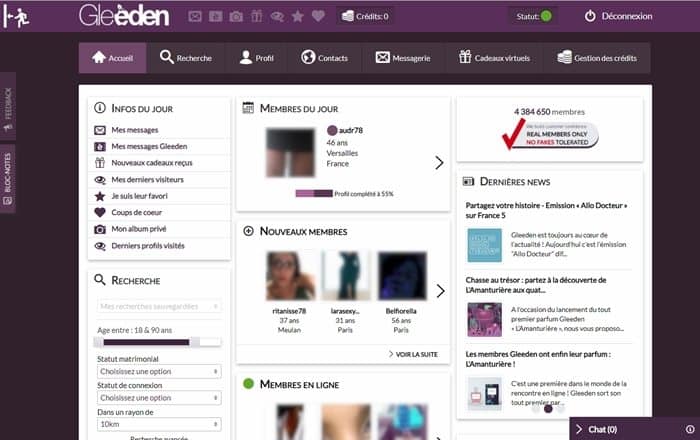Screen dimensions: 700x440
Task: Switch to the Contacts tab
Action: coord(324,58)
